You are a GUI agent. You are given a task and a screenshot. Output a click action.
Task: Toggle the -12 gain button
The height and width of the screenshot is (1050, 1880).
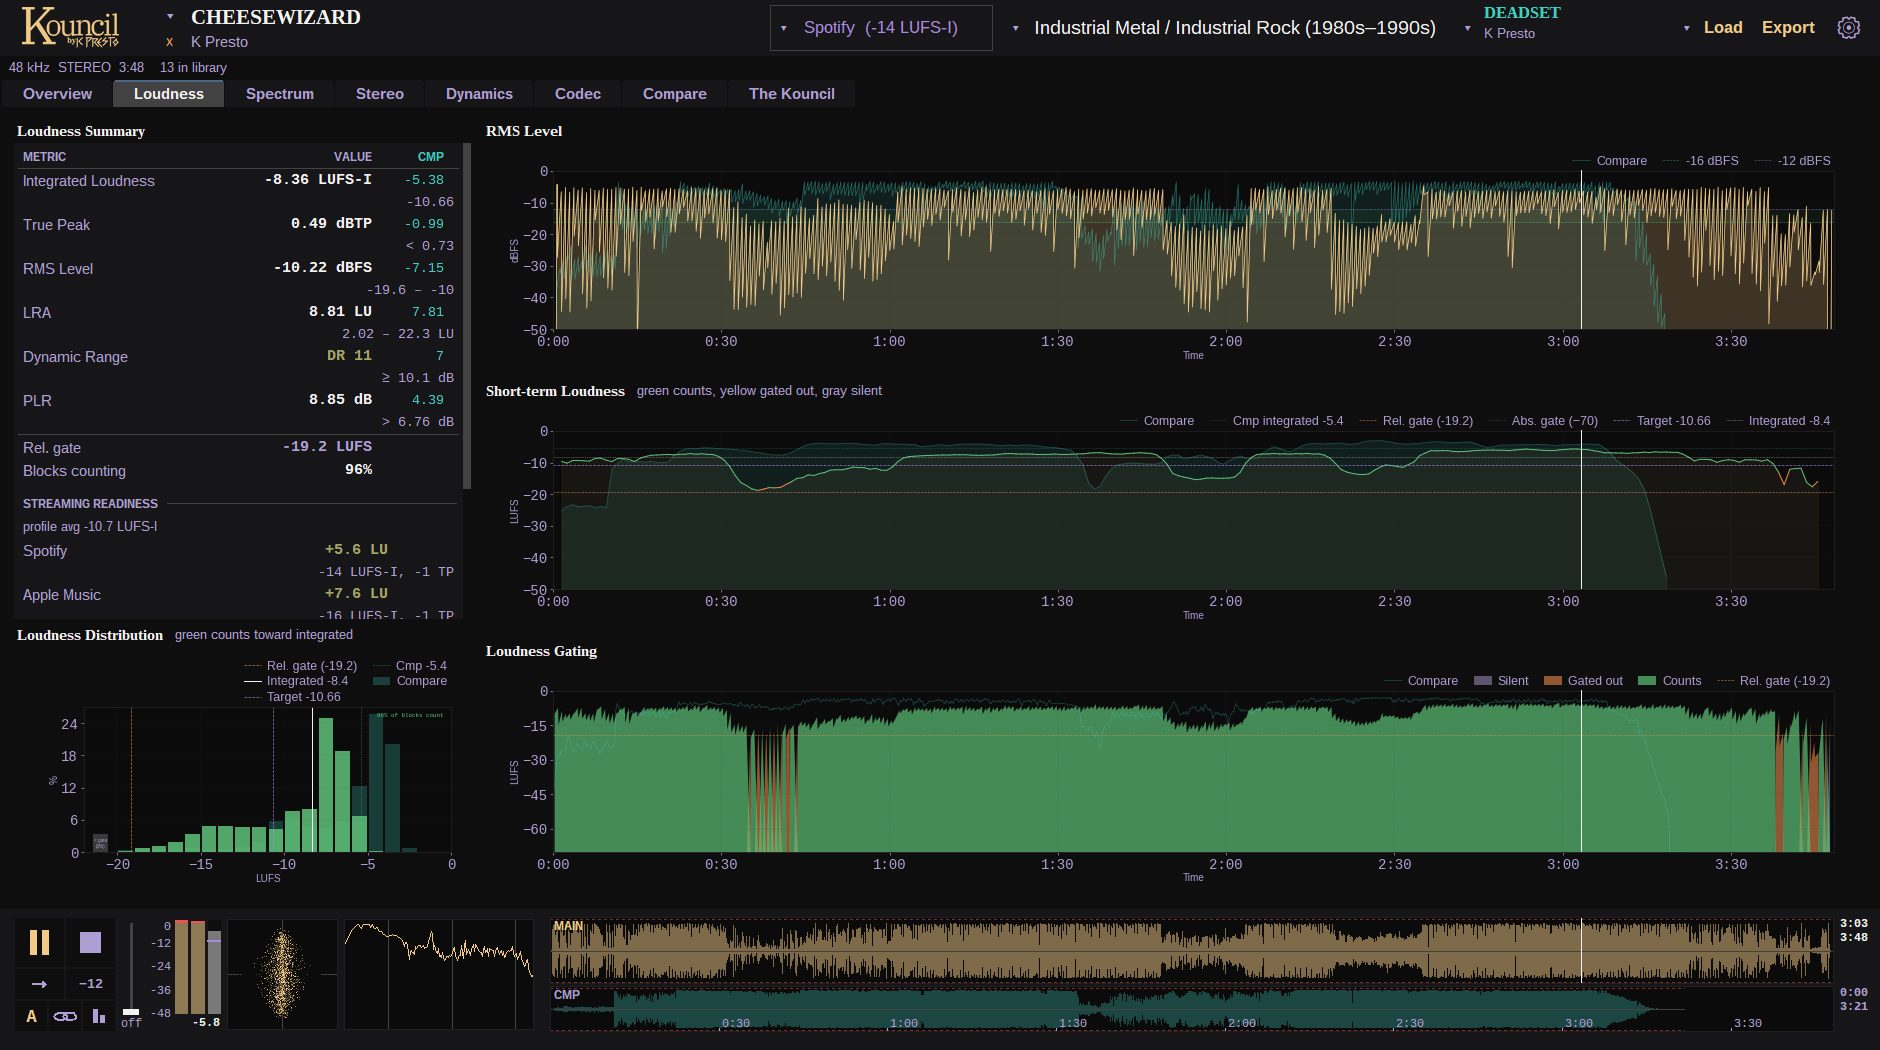point(90,984)
